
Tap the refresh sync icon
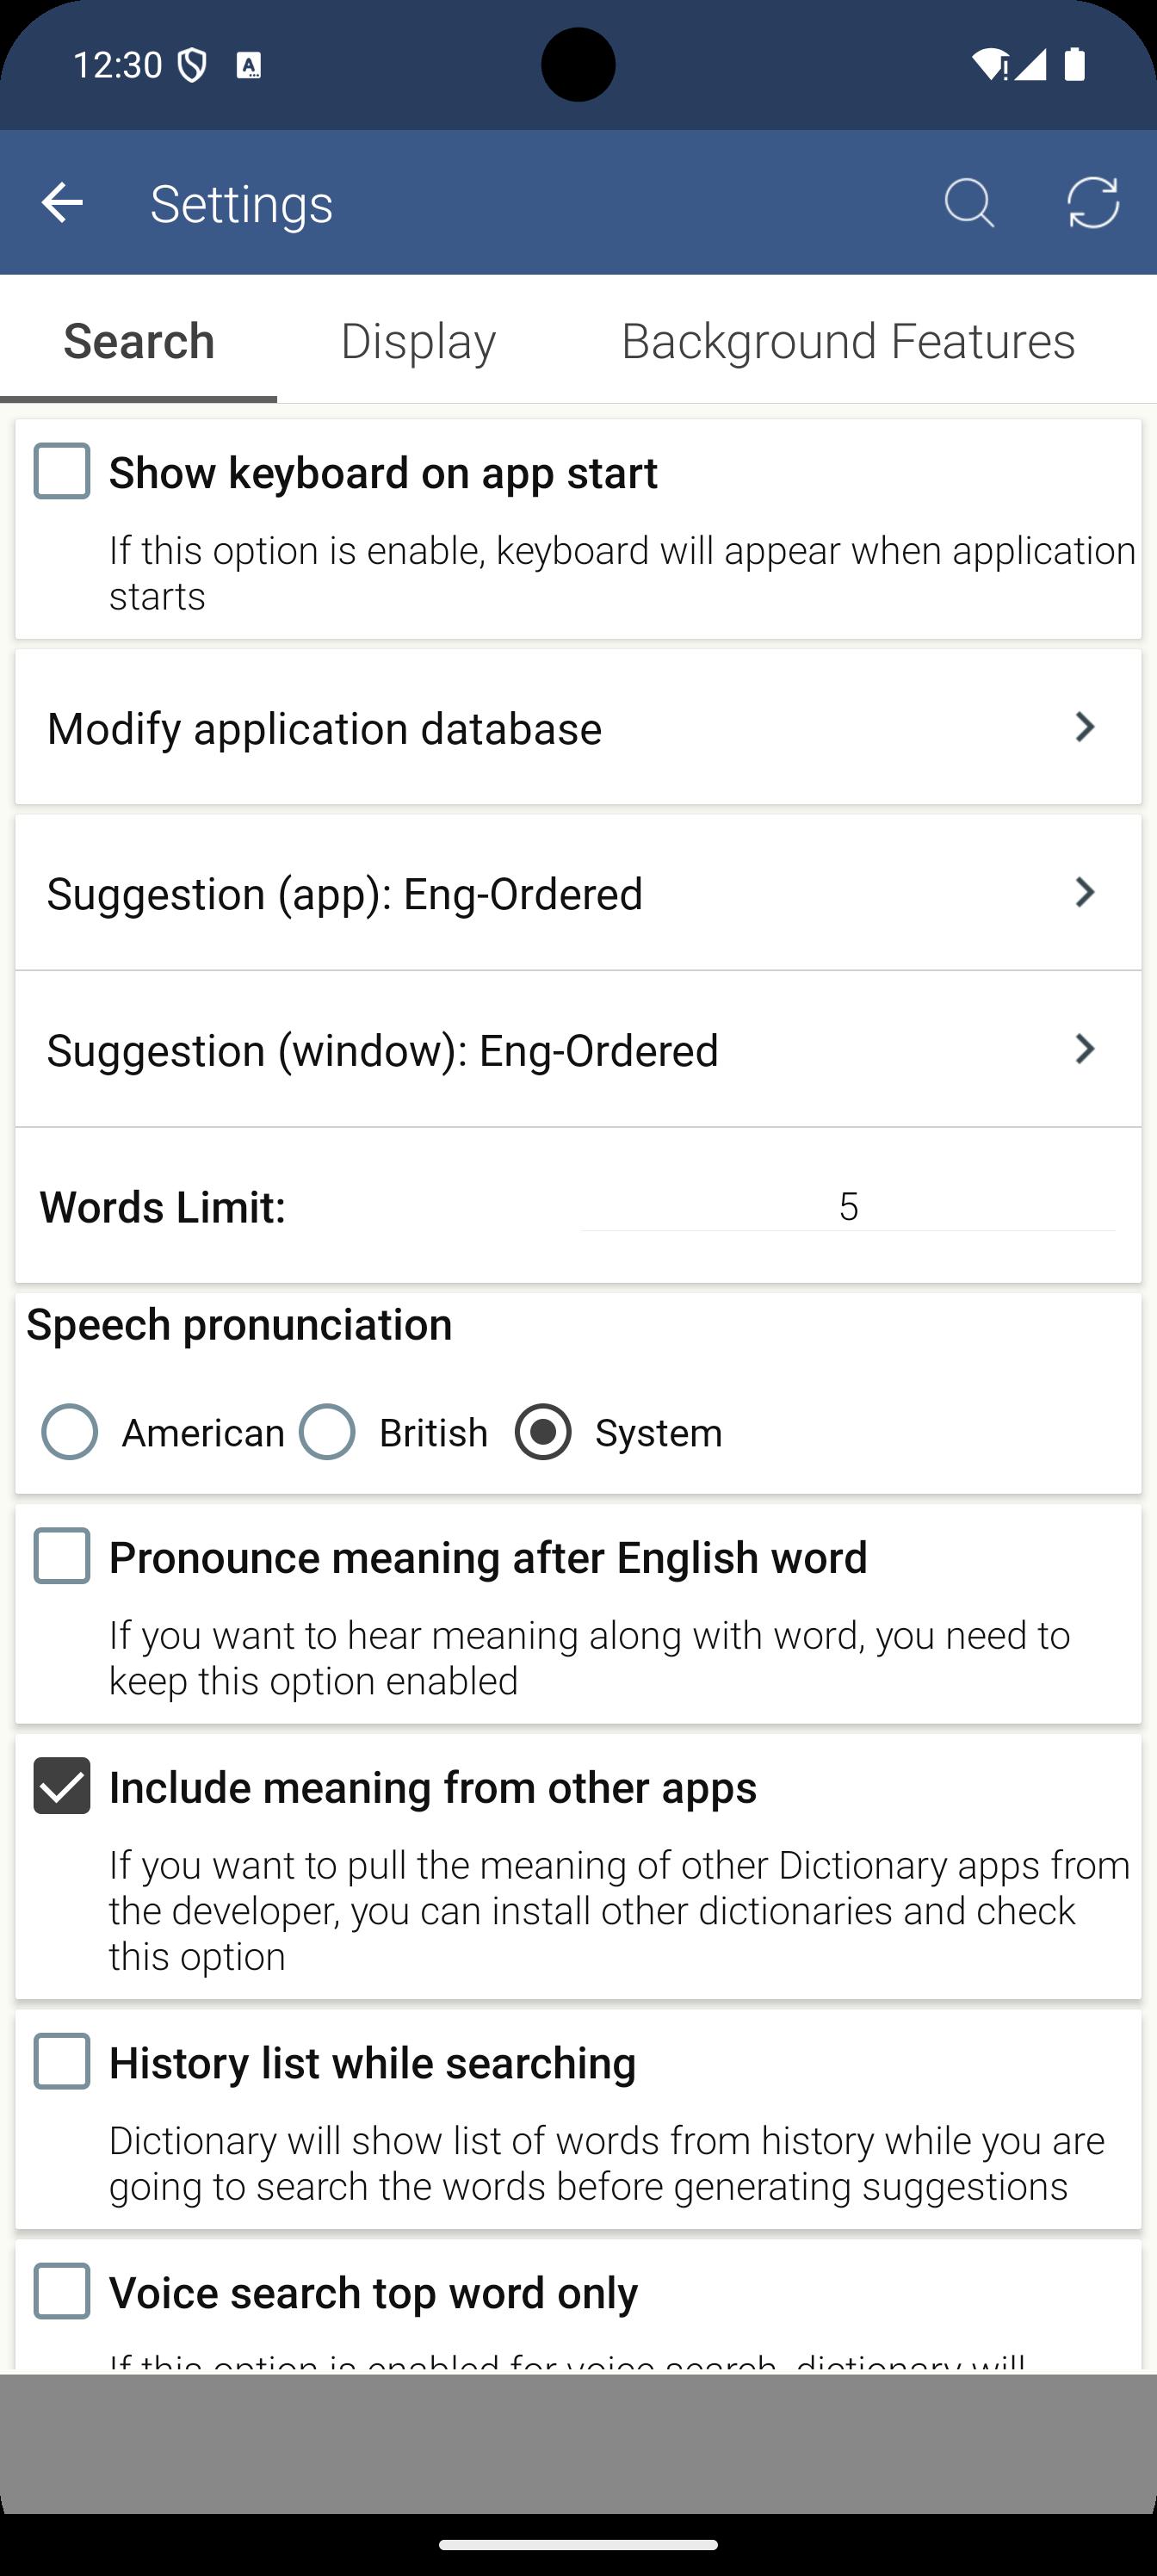pyautogui.click(x=1093, y=203)
